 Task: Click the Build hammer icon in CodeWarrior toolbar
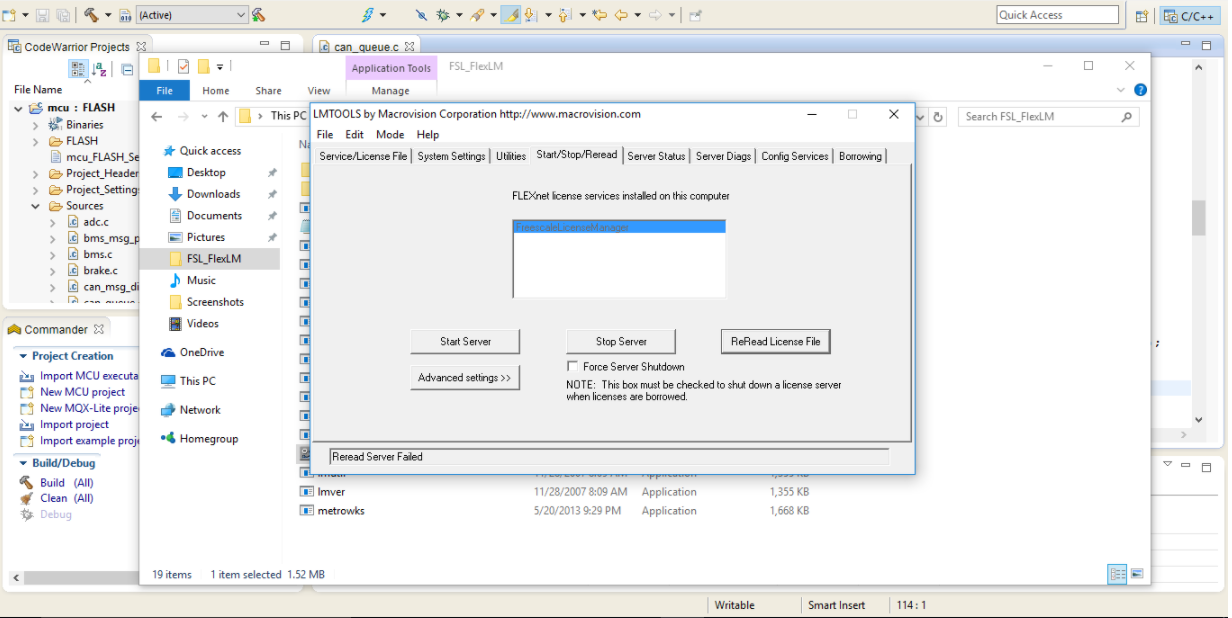pos(91,15)
